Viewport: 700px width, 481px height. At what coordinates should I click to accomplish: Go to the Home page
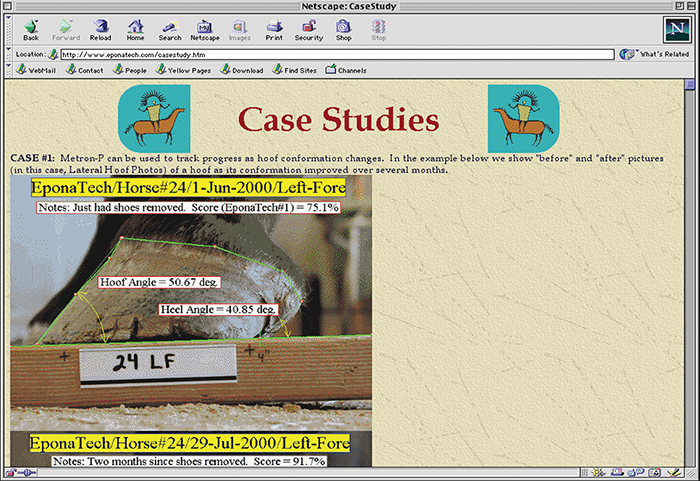[135, 28]
